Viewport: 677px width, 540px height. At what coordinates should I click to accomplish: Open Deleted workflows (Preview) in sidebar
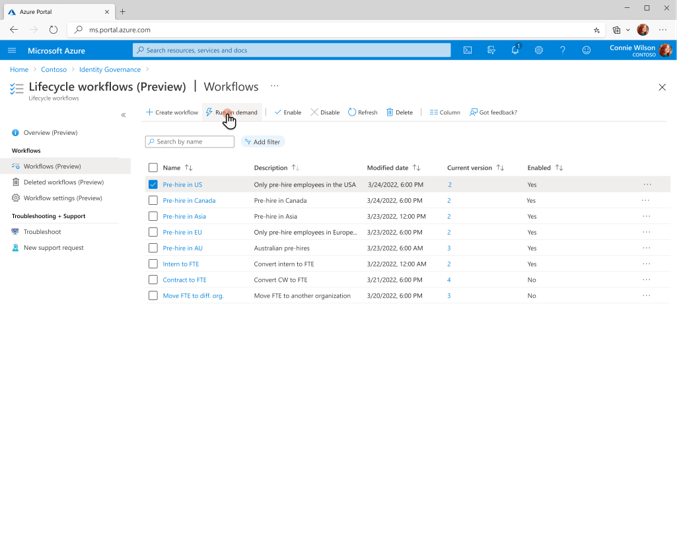[x=63, y=182]
